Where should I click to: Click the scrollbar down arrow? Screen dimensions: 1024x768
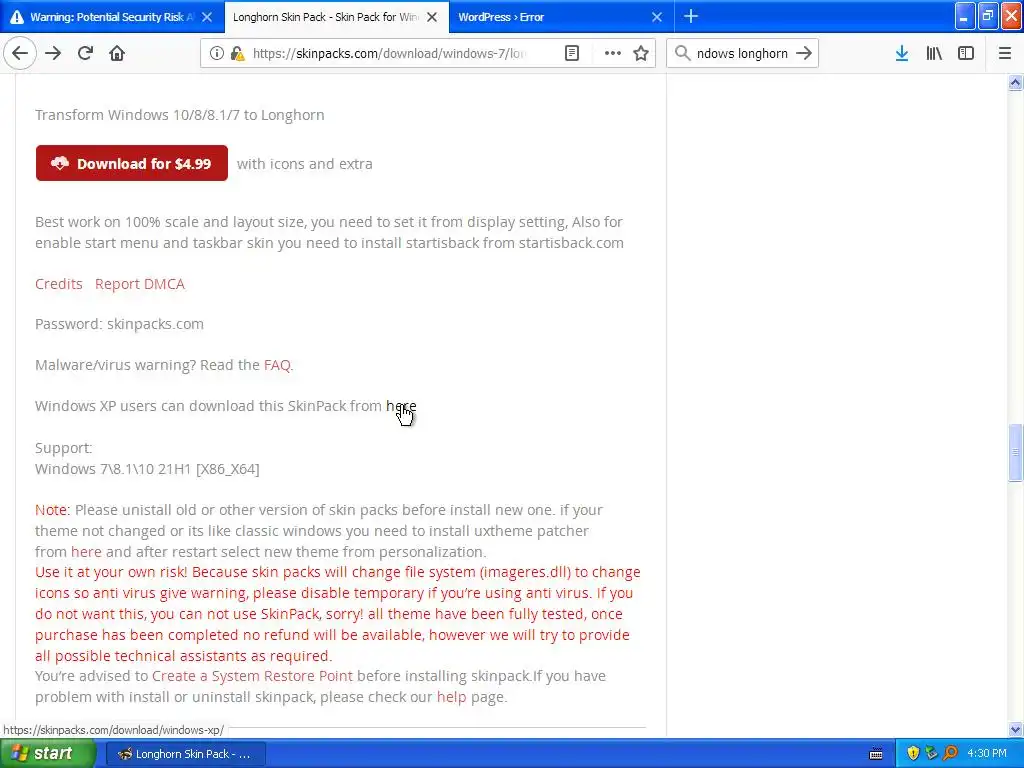pyautogui.click(x=1015, y=729)
